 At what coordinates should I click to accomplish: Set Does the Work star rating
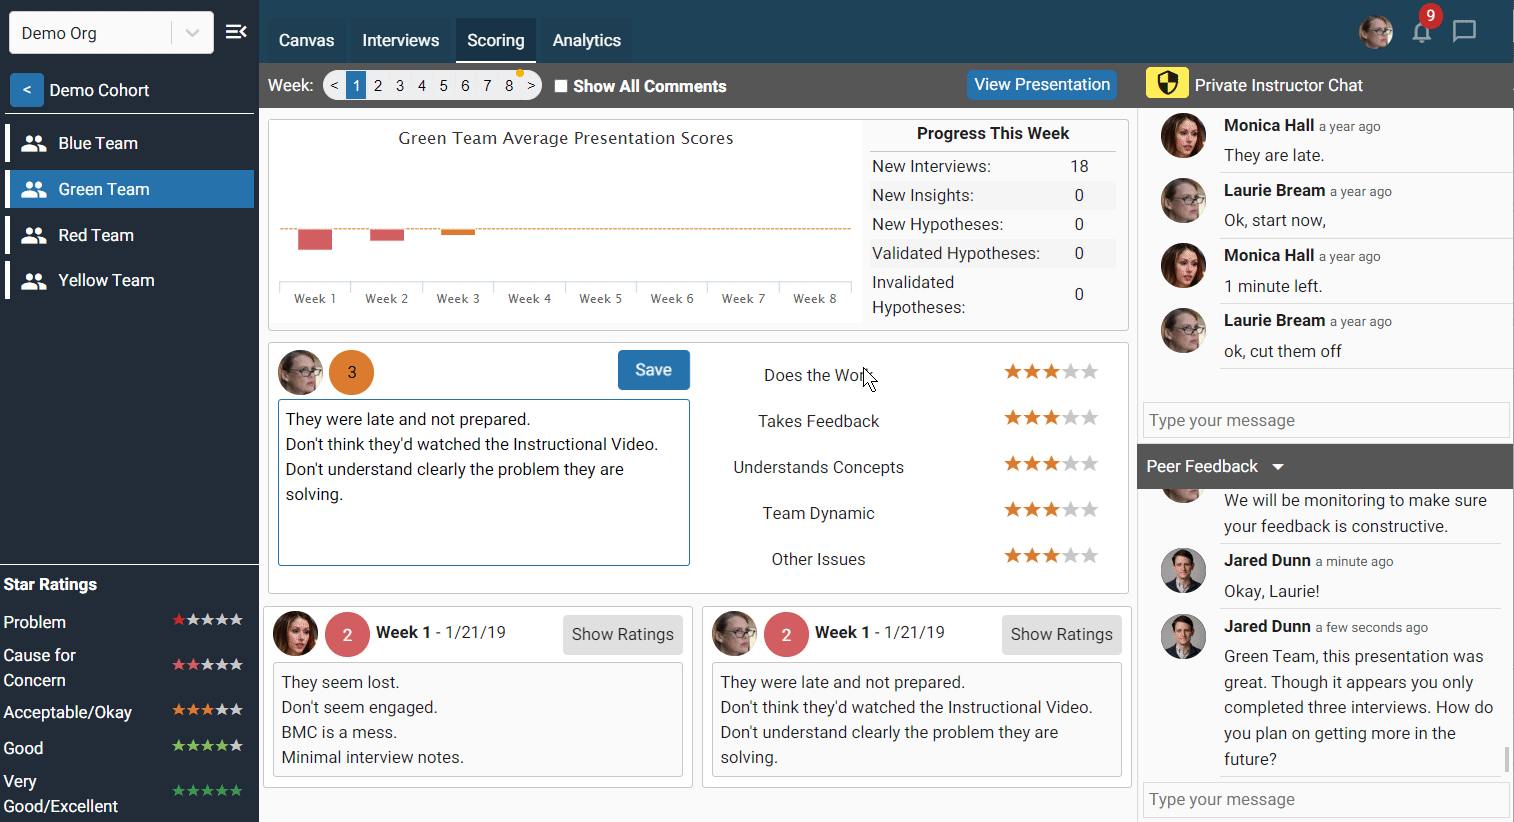(x=1051, y=372)
